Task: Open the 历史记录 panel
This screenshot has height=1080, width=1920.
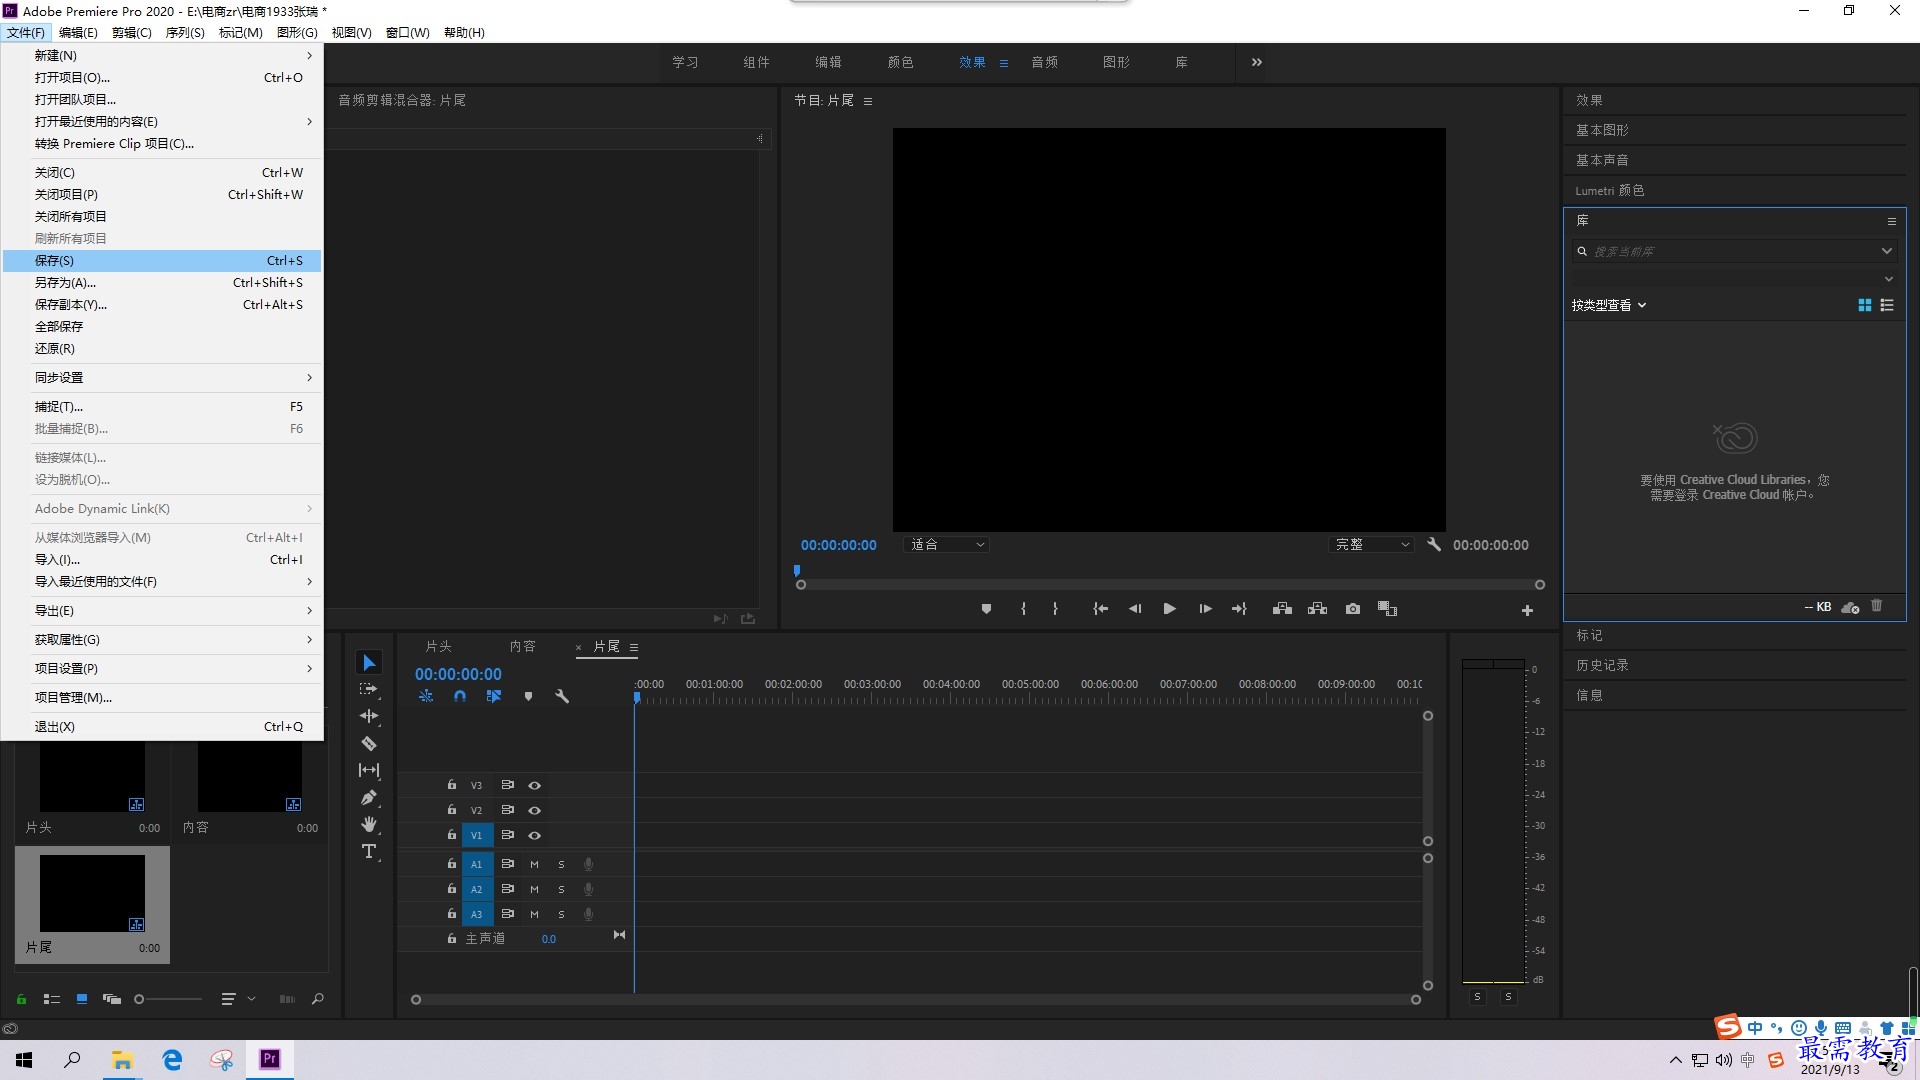Action: point(1602,665)
